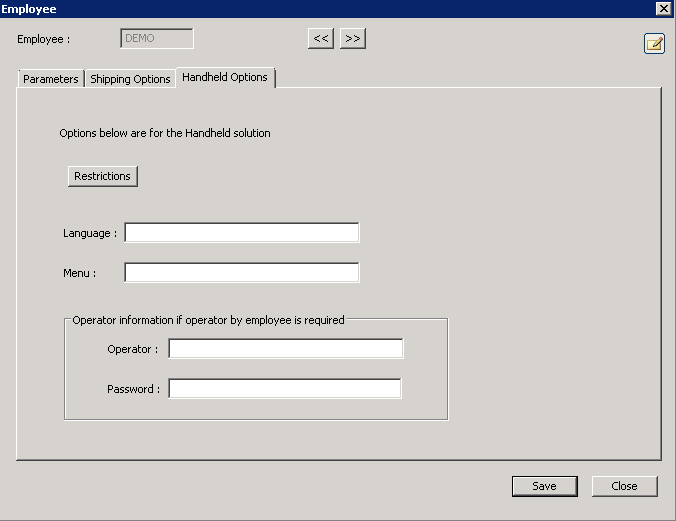Focus the Operator text field
Screen dimensions: 676x521
pyautogui.click(x=285, y=349)
